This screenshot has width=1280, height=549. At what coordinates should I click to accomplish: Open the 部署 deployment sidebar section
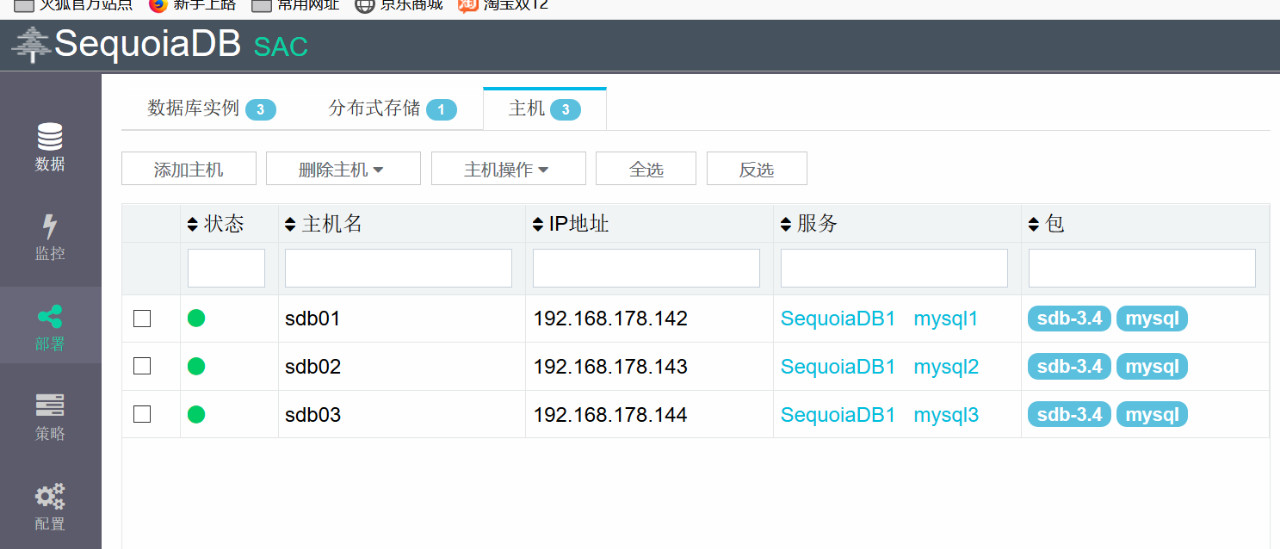coord(50,327)
